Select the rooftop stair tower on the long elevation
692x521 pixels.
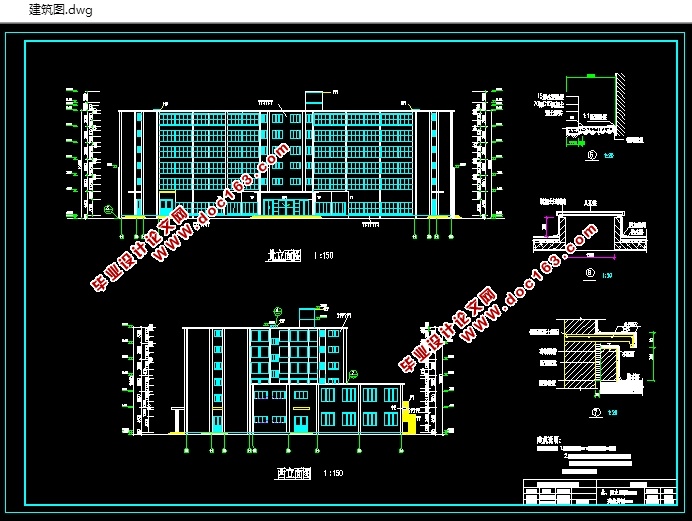pos(314,101)
